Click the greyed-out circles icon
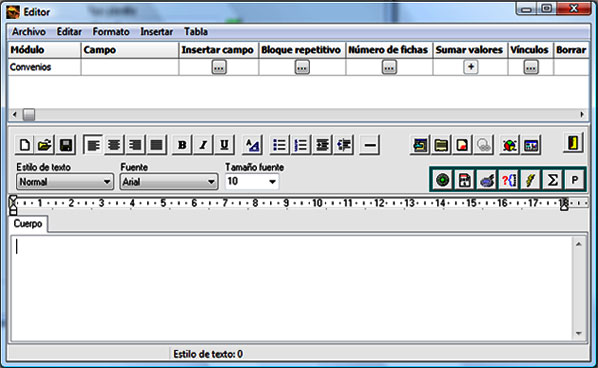 (x=484, y=145)
